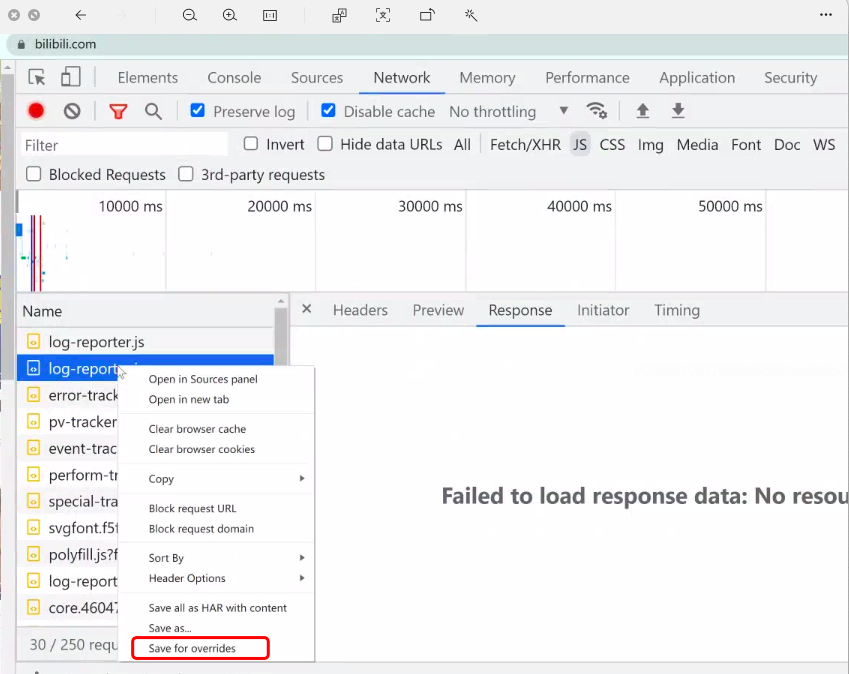Open the No throttling dropdown
Image resolution: width=849 pixels, height=674 pixels.
pos(508,112)
